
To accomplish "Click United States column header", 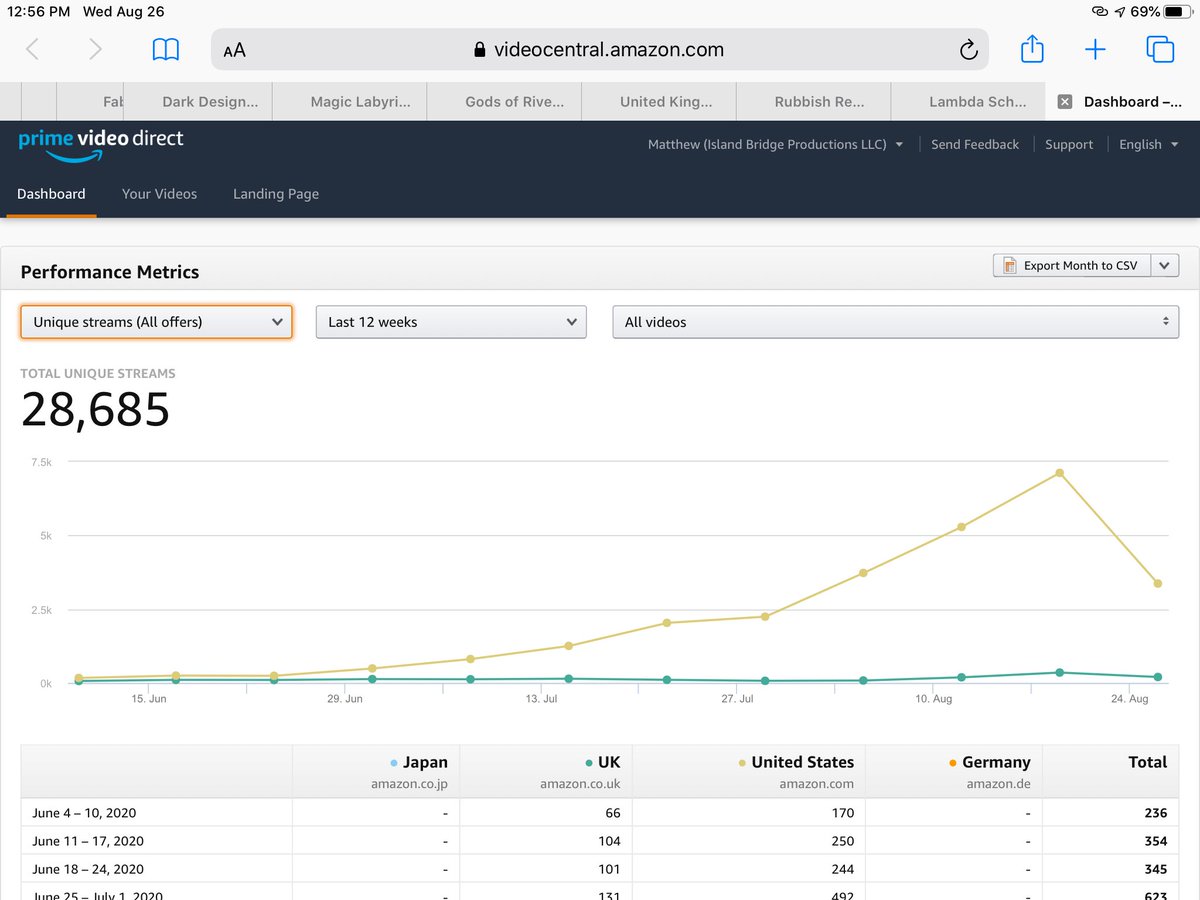I will click(x=749, y=771).
